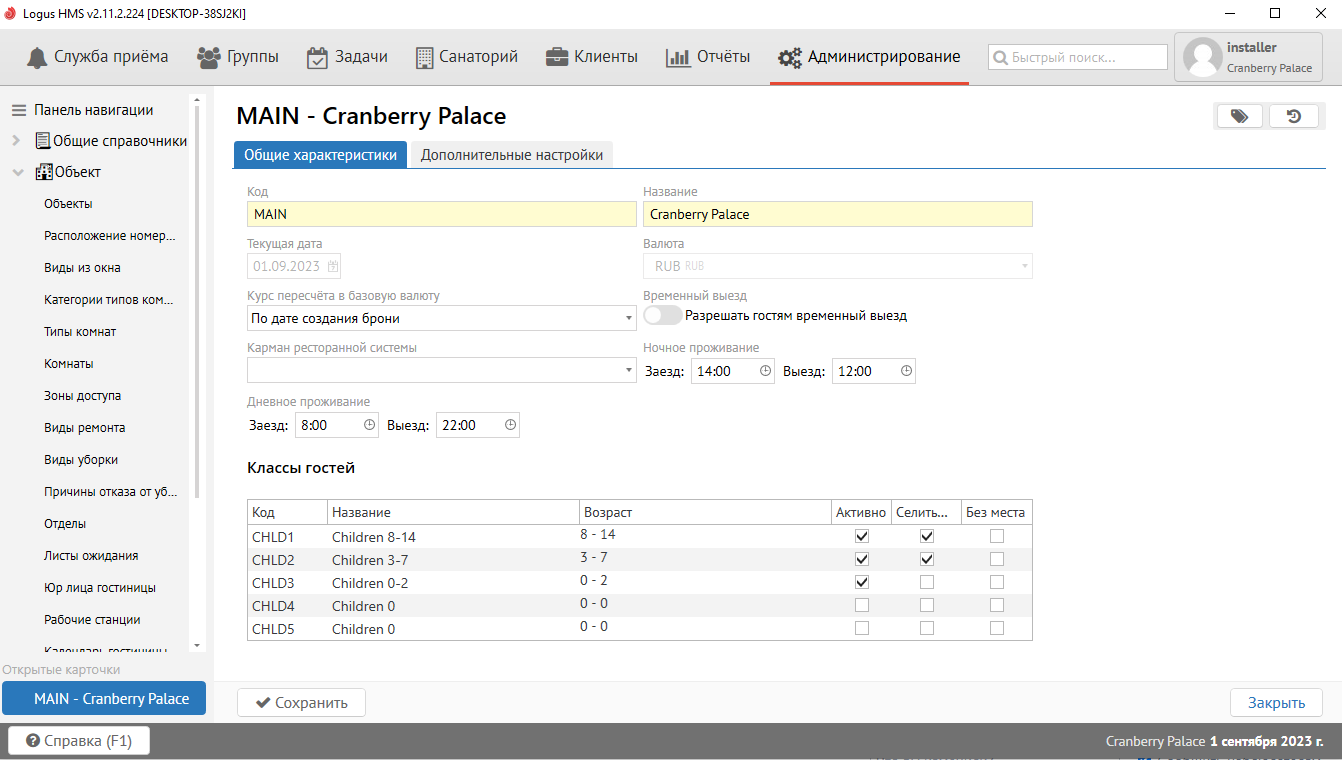Switch to Дополнительные настройки tab
1342x760 pixels.
coord(511,155)
